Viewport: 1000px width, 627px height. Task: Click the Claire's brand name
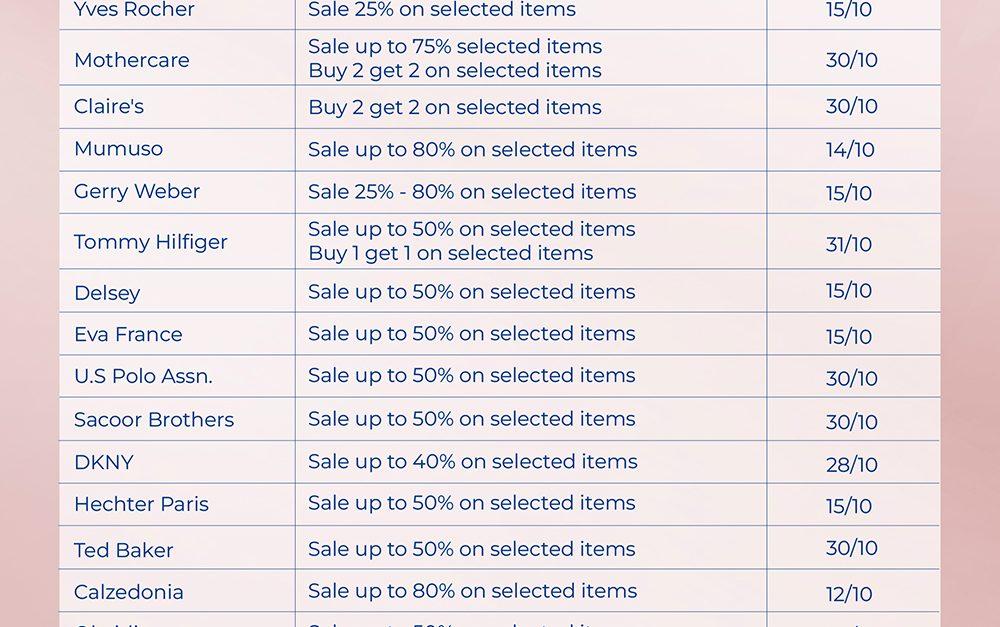click(109, 107)
